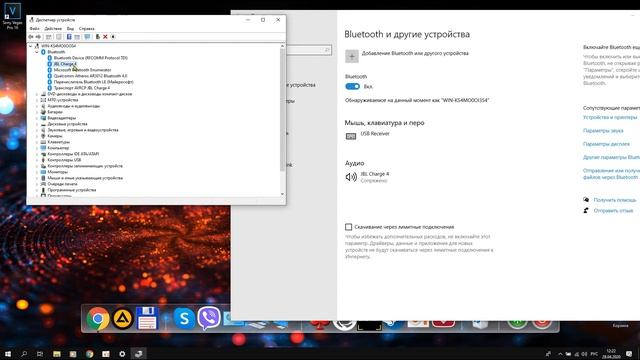Select Bluetooth LE Enumerator (Microsoft) entry
The width and height of the screenshot is (640, 360).
coord(93,82)
